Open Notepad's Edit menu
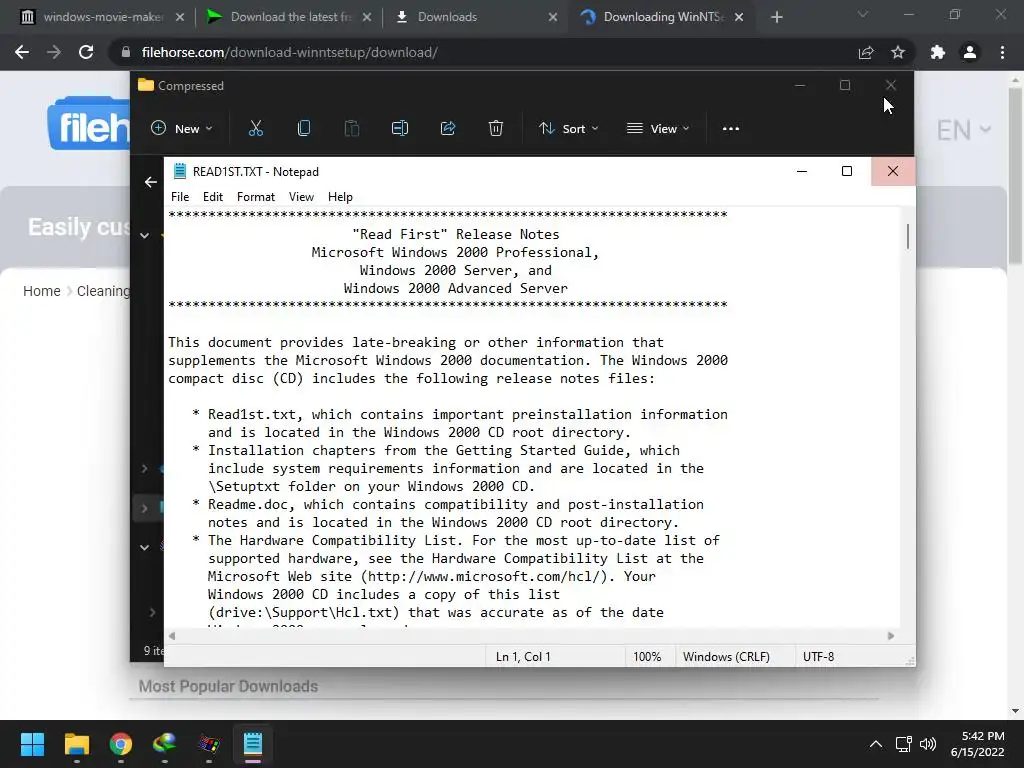The image size is (1024, 768). click(213, 197)
